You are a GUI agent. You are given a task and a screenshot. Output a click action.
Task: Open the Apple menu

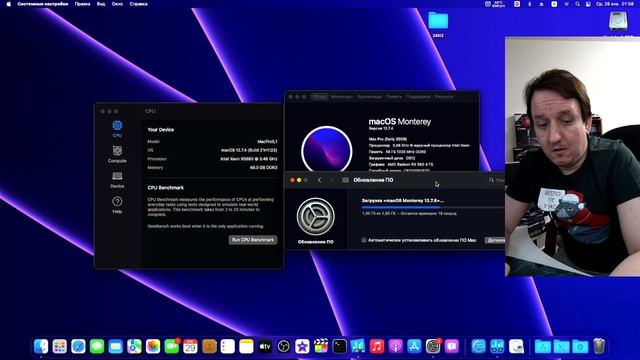(9, 4)
